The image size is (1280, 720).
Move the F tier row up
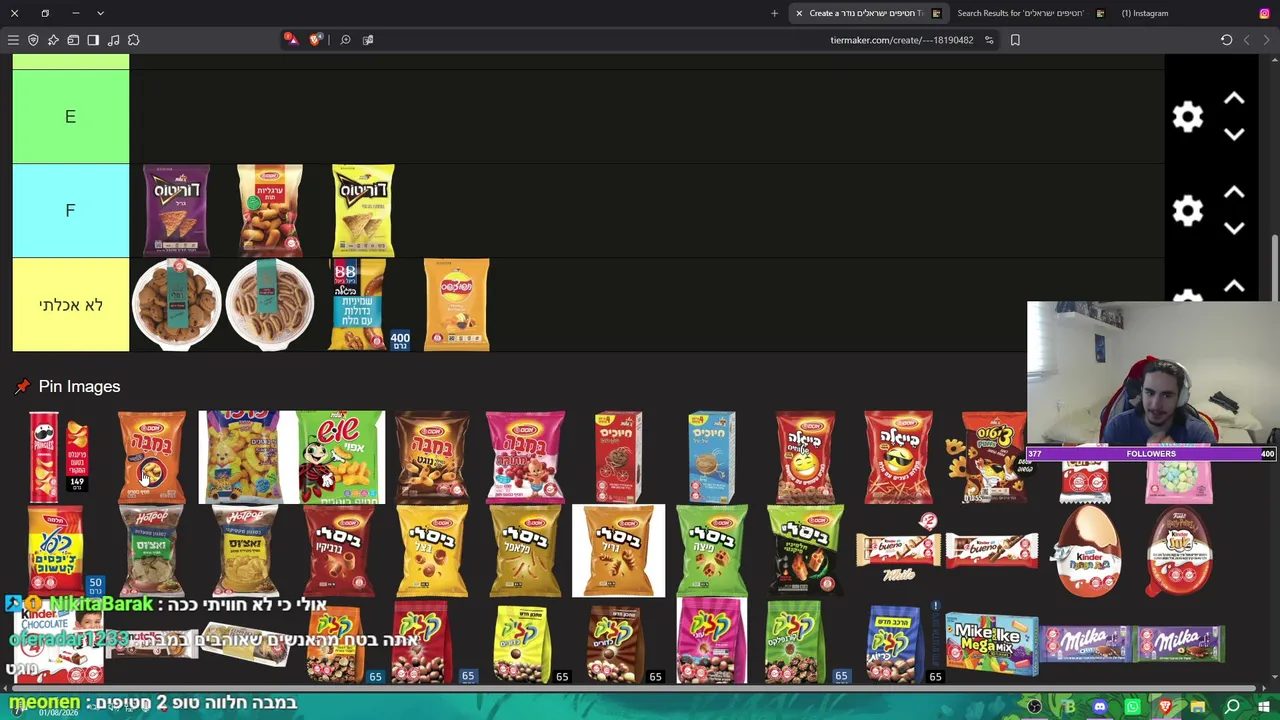pos(1234,193)
